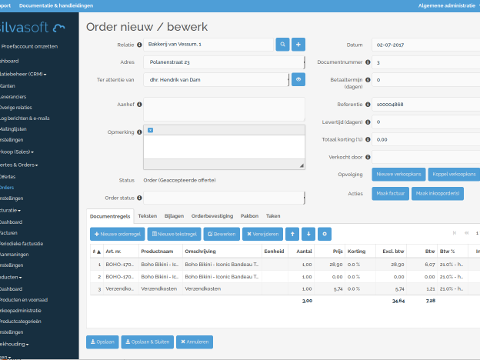Click the info icon next to Order status
Screen dimensions: 480x360
click(139, 198)
